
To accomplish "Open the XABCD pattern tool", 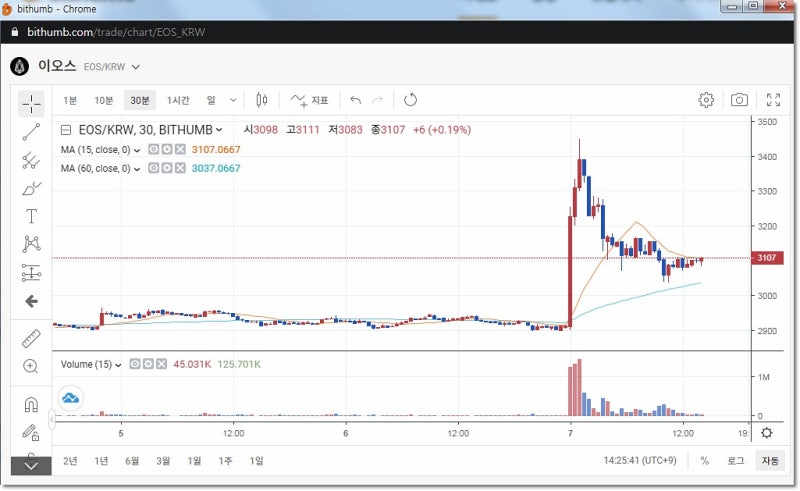I will 31,244.
